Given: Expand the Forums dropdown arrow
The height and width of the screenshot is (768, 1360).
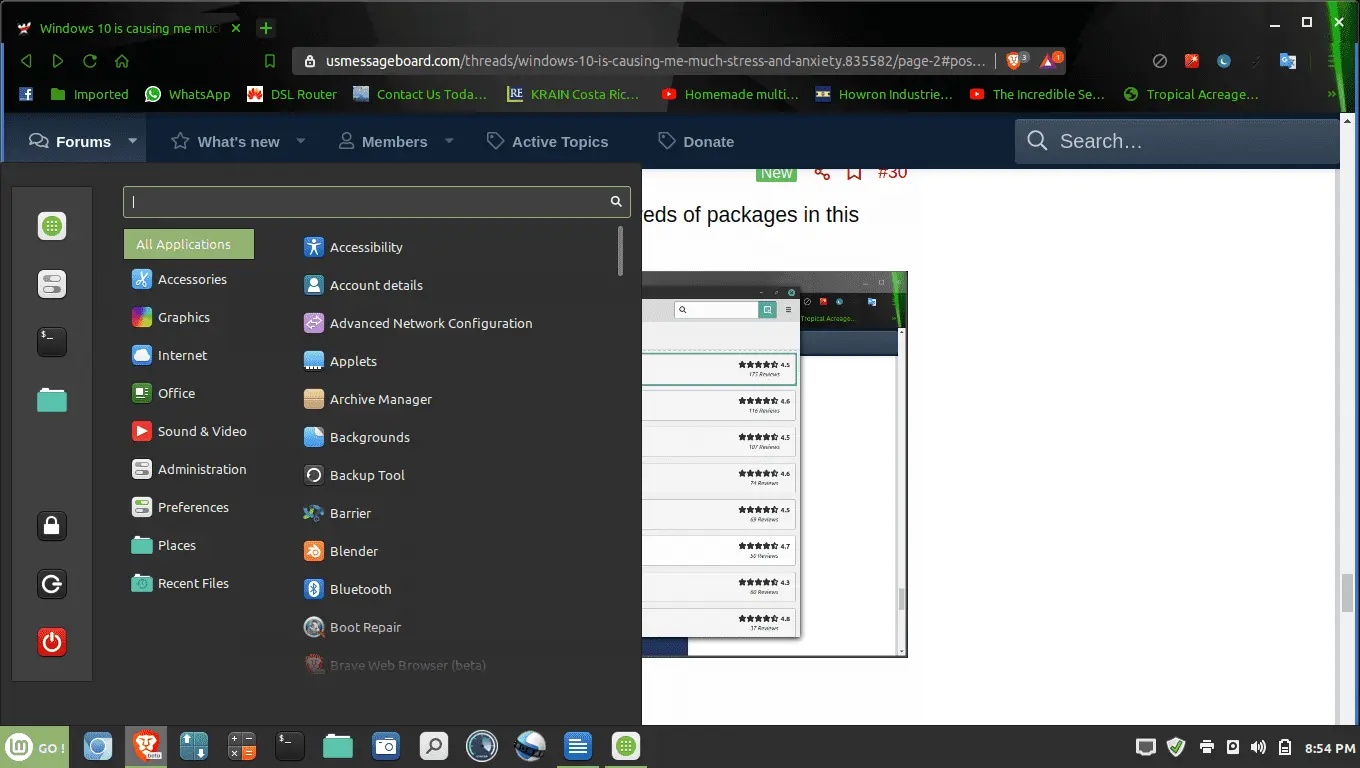Looking at the screenshot, I should pyautogui.click(x=132, y=141).
